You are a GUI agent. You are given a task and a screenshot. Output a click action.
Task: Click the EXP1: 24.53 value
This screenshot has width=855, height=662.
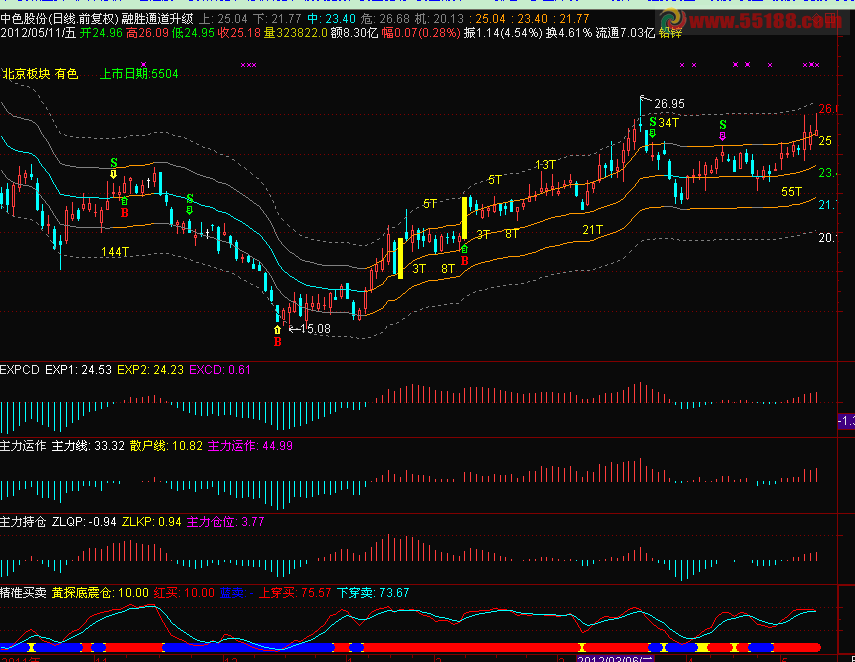click(78, 370)
